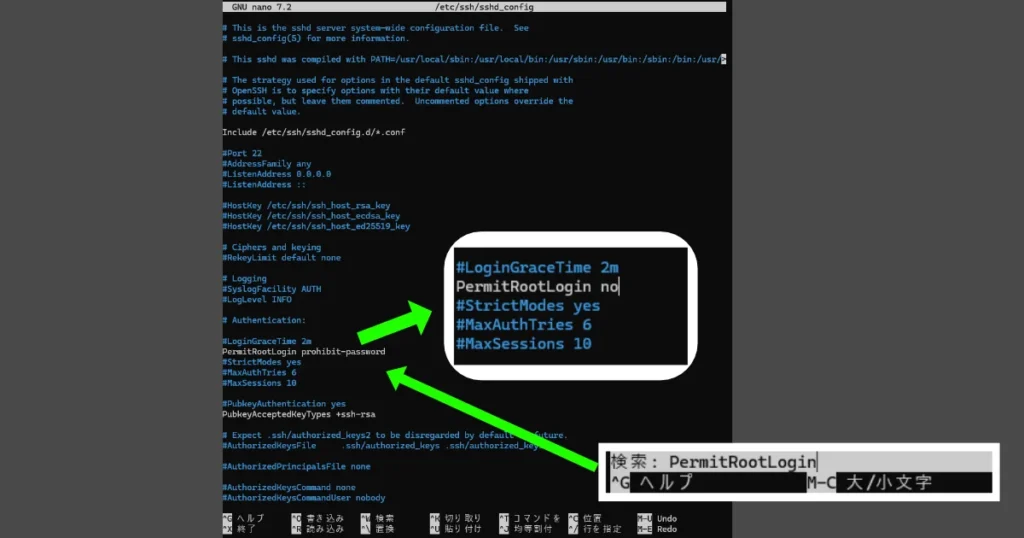Click the #LoginGraceTime 2m line in the editor
The image size is (1024, 538).
(x=266, y=341)
